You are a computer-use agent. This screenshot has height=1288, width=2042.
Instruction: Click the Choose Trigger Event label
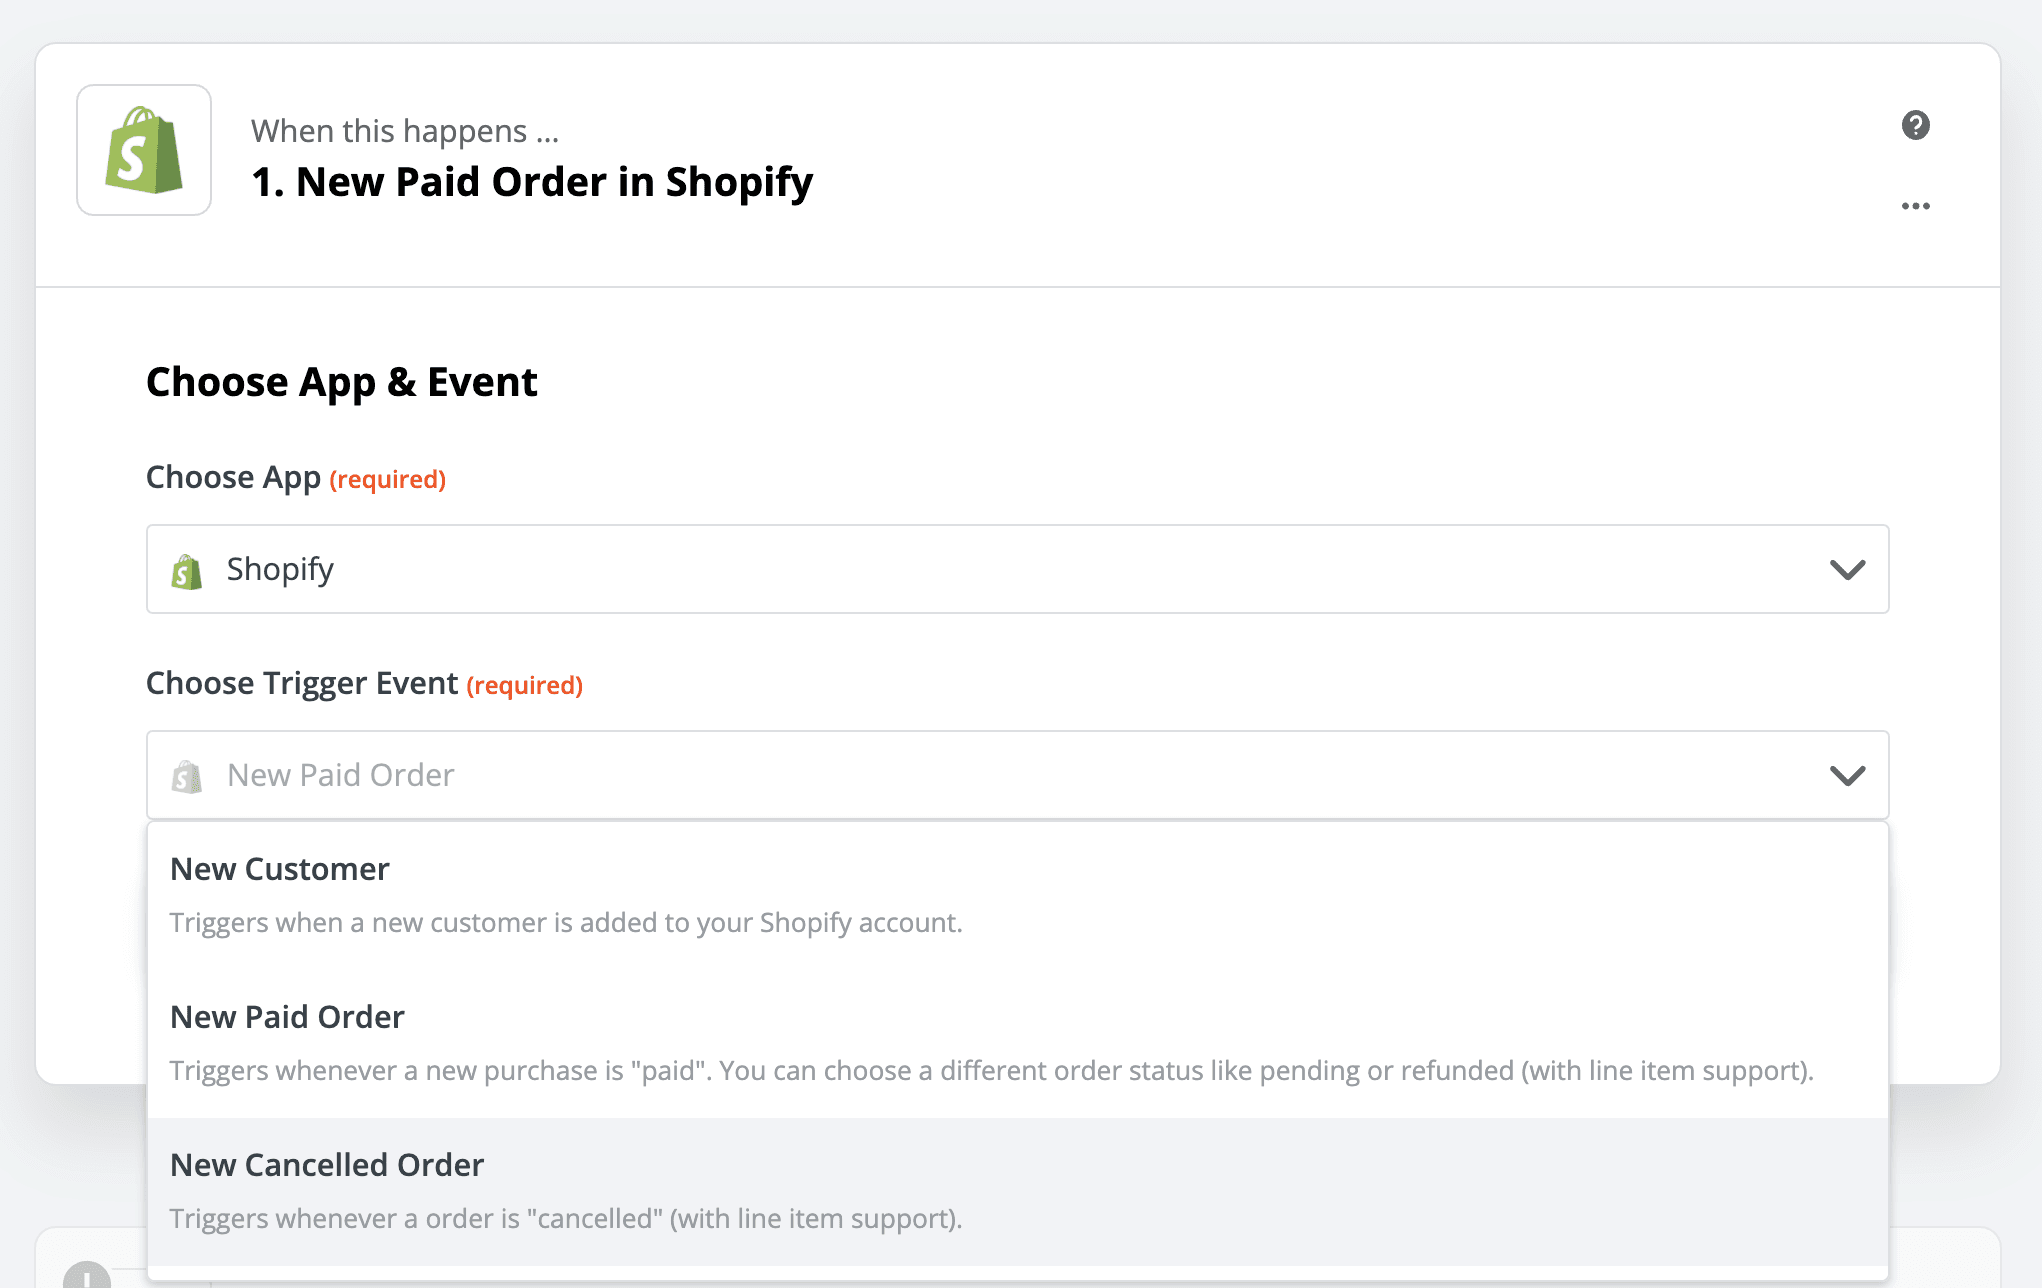pos(302,683)
